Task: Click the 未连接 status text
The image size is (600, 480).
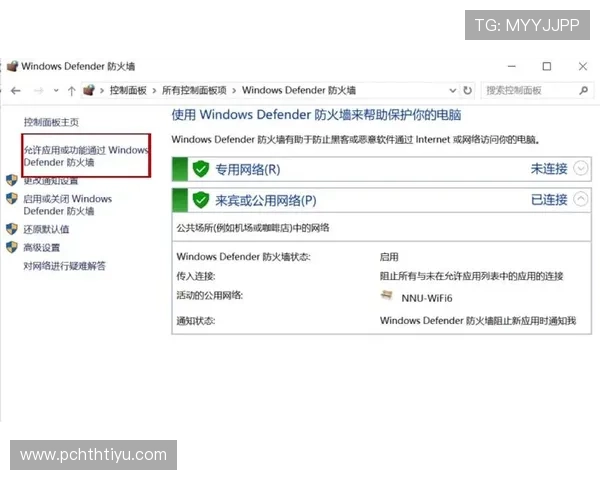Action: [x=549, y=169]
